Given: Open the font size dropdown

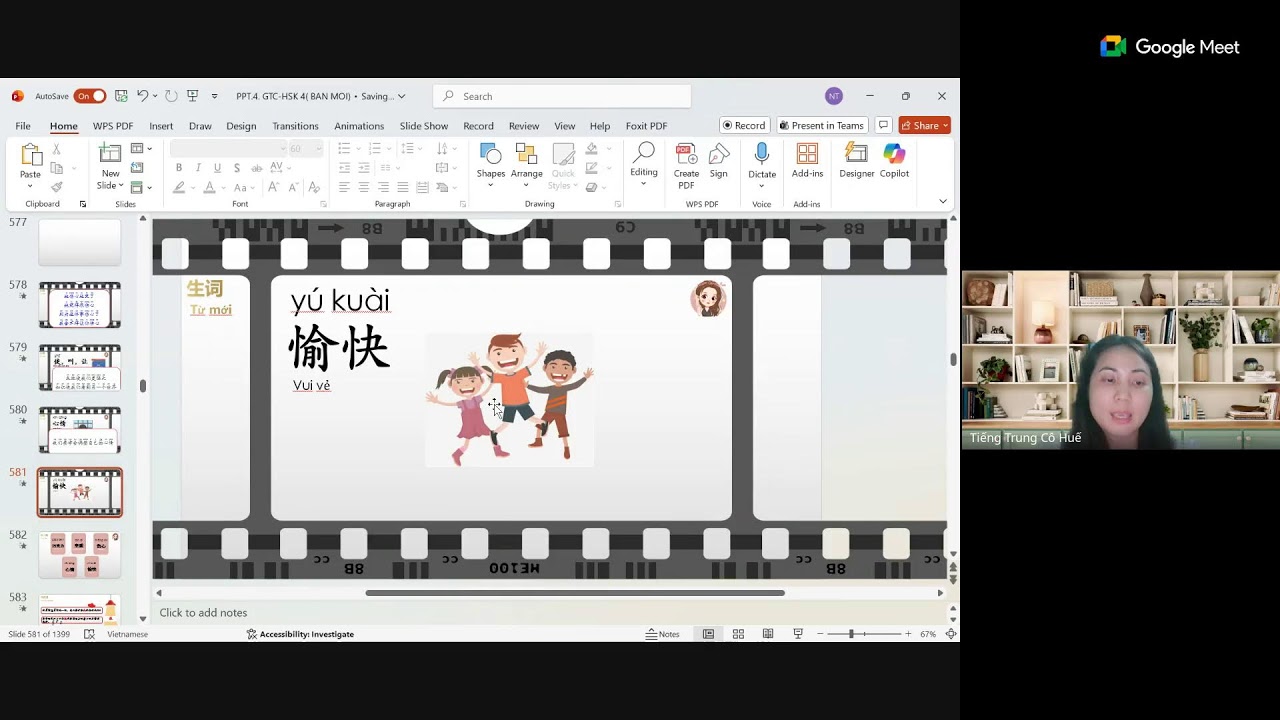Looking at the screenshot, I should pyautogui.click(x=319, y=149).
